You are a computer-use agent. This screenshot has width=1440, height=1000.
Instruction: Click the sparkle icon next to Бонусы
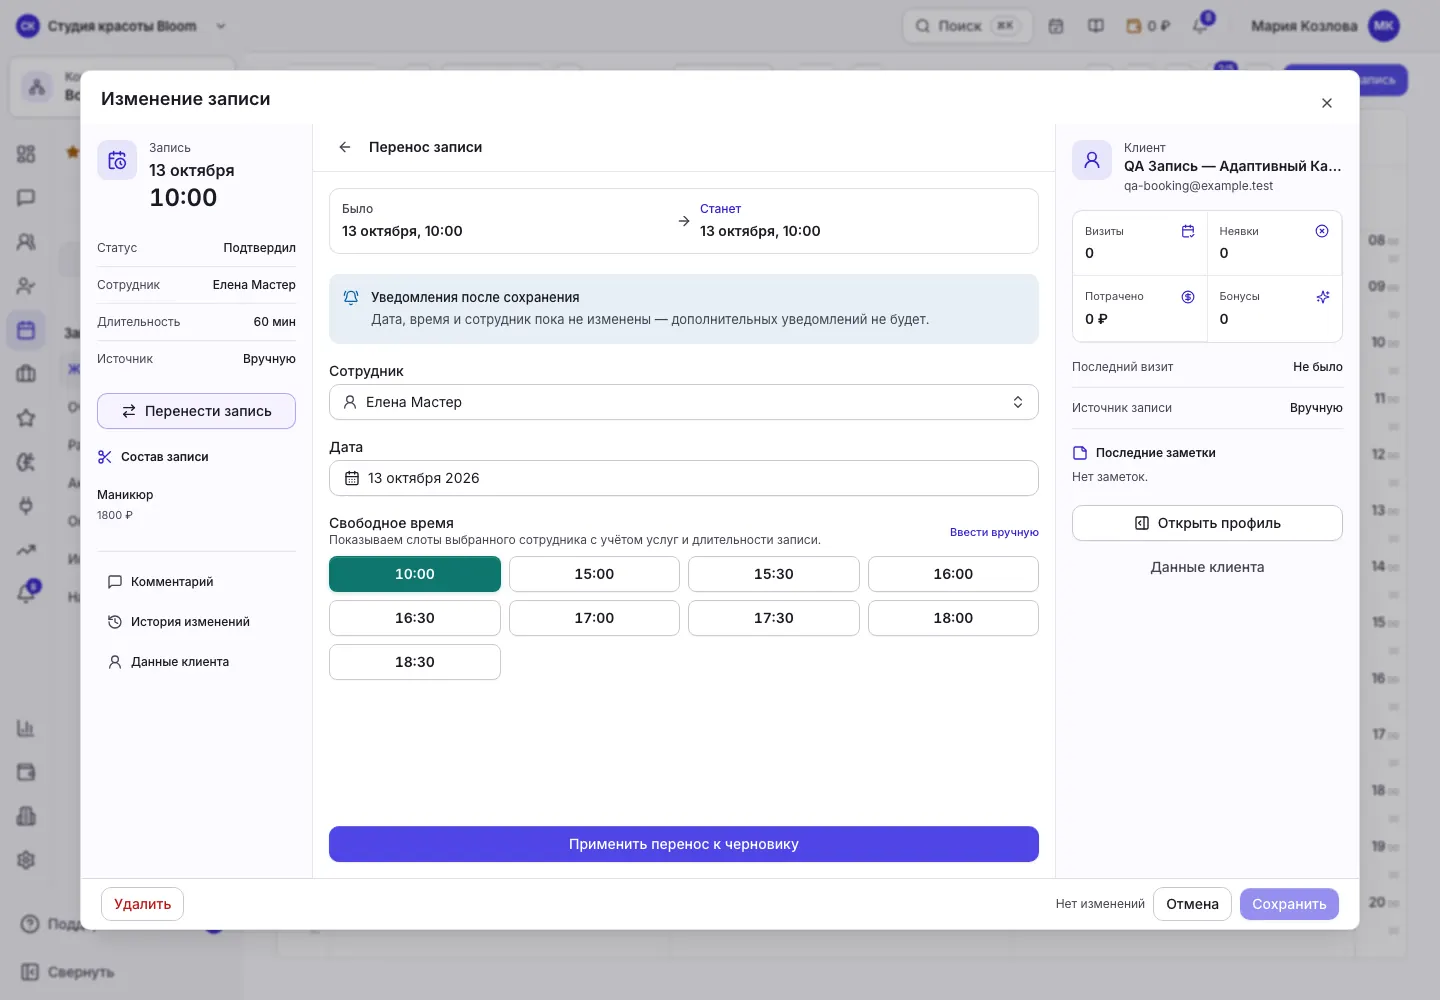1322,297
